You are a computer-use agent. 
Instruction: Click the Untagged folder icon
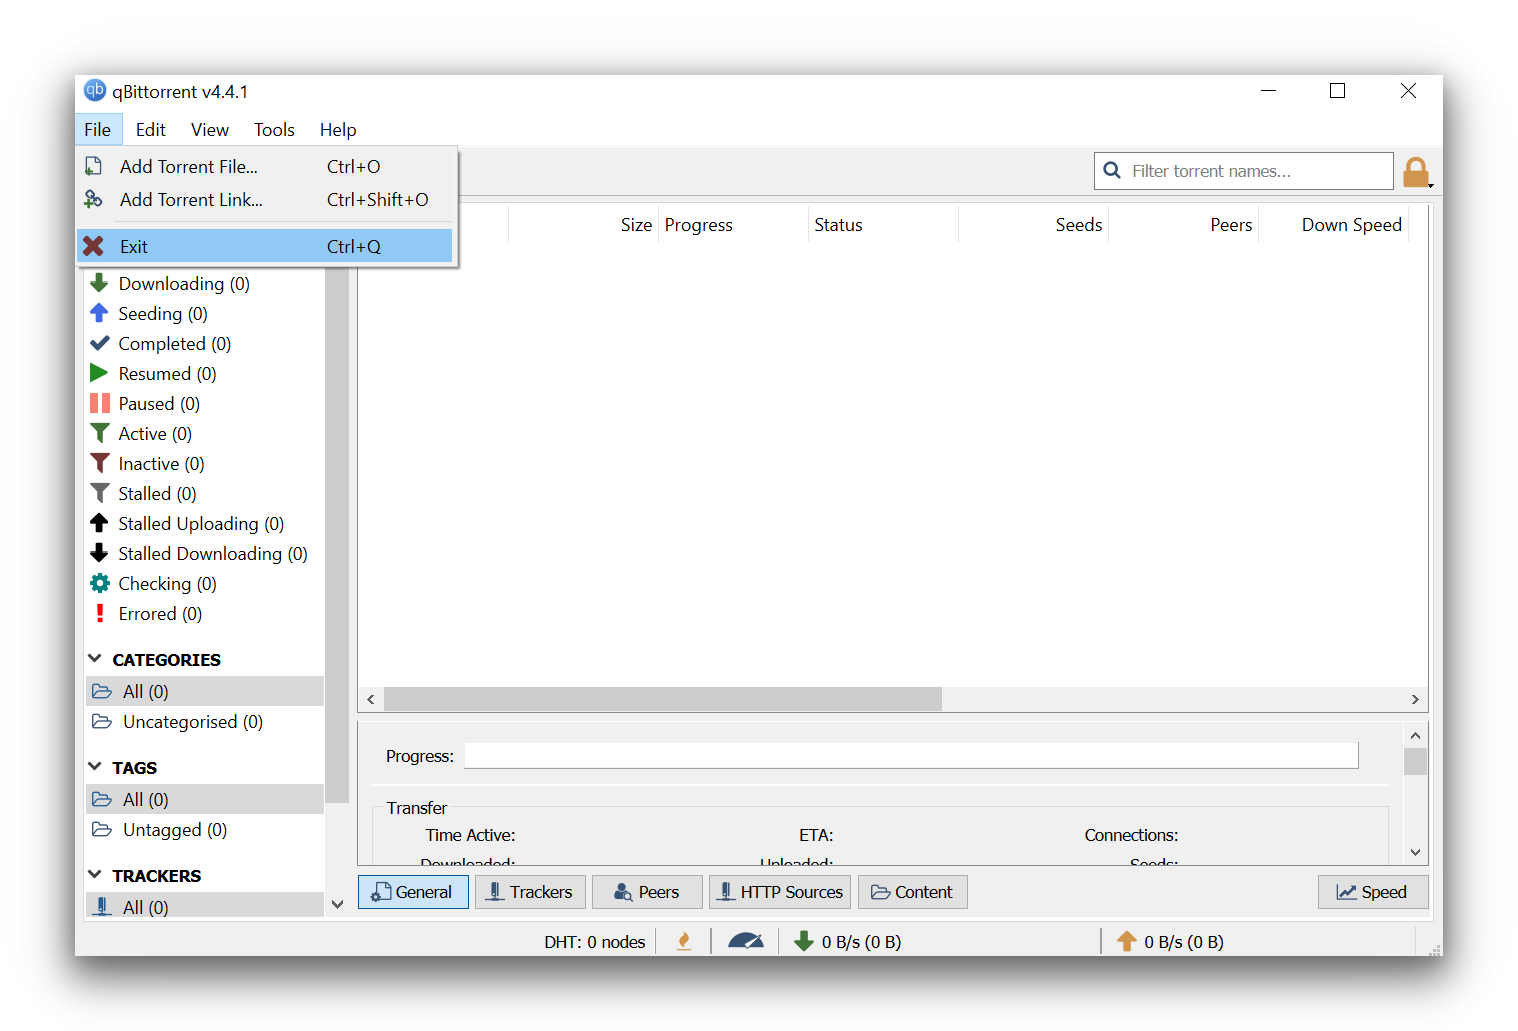(x=102, y=829)
